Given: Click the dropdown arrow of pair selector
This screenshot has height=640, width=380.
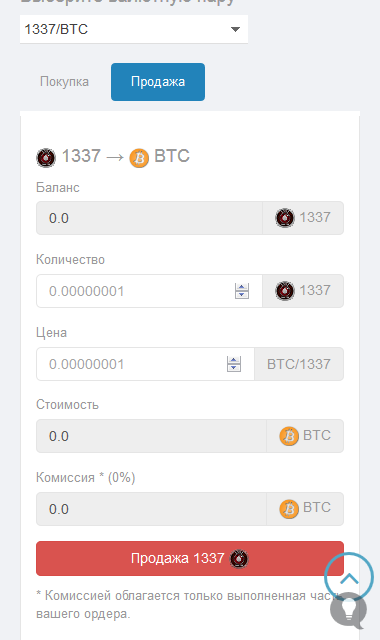Looking at the screenshot, I should tap(235, 29).
